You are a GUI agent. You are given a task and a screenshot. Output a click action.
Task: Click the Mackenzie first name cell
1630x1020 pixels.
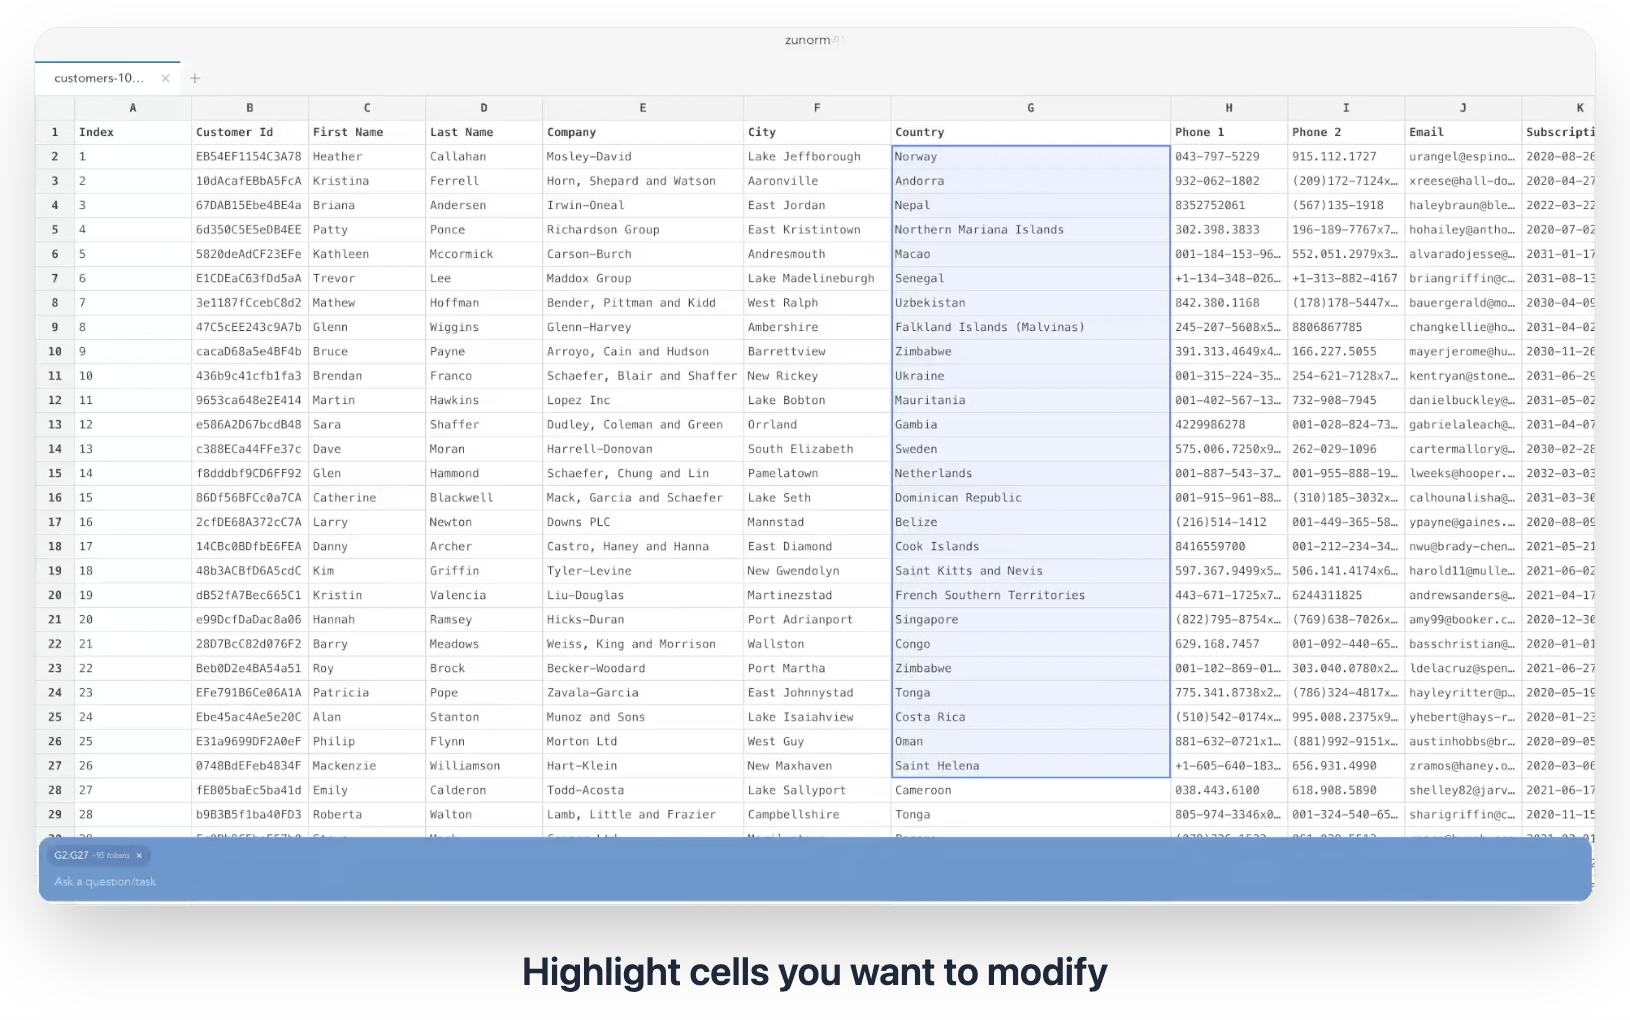tap(367, 766)
